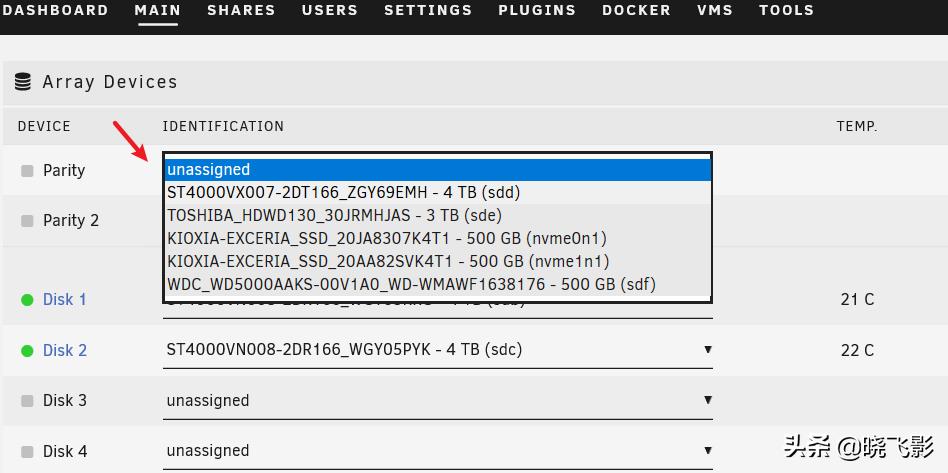Image resolution: width=948 pixels, height=473 pixels.
Task: Click the grey status indicator for Parity
Action: coord(27,171)
